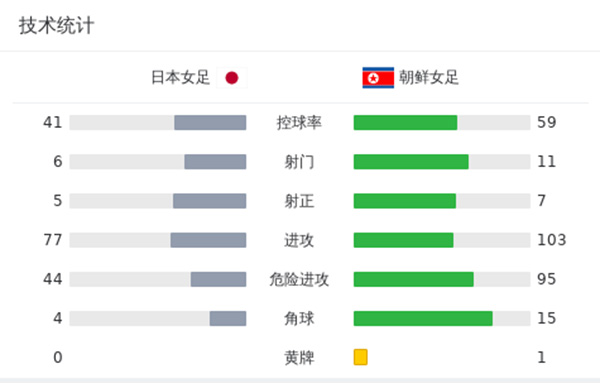Click North Korea's 103 进攻 value
The width and height of the screenshot is (600, 383).
click(x=551, y=240)
